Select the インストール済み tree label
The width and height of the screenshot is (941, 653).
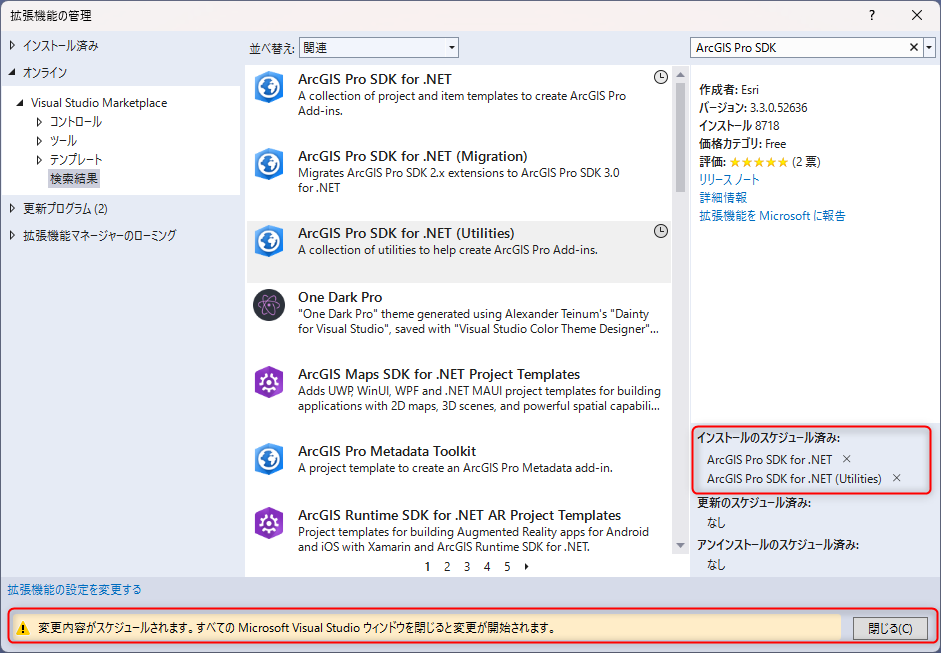(x=61, y=46)
